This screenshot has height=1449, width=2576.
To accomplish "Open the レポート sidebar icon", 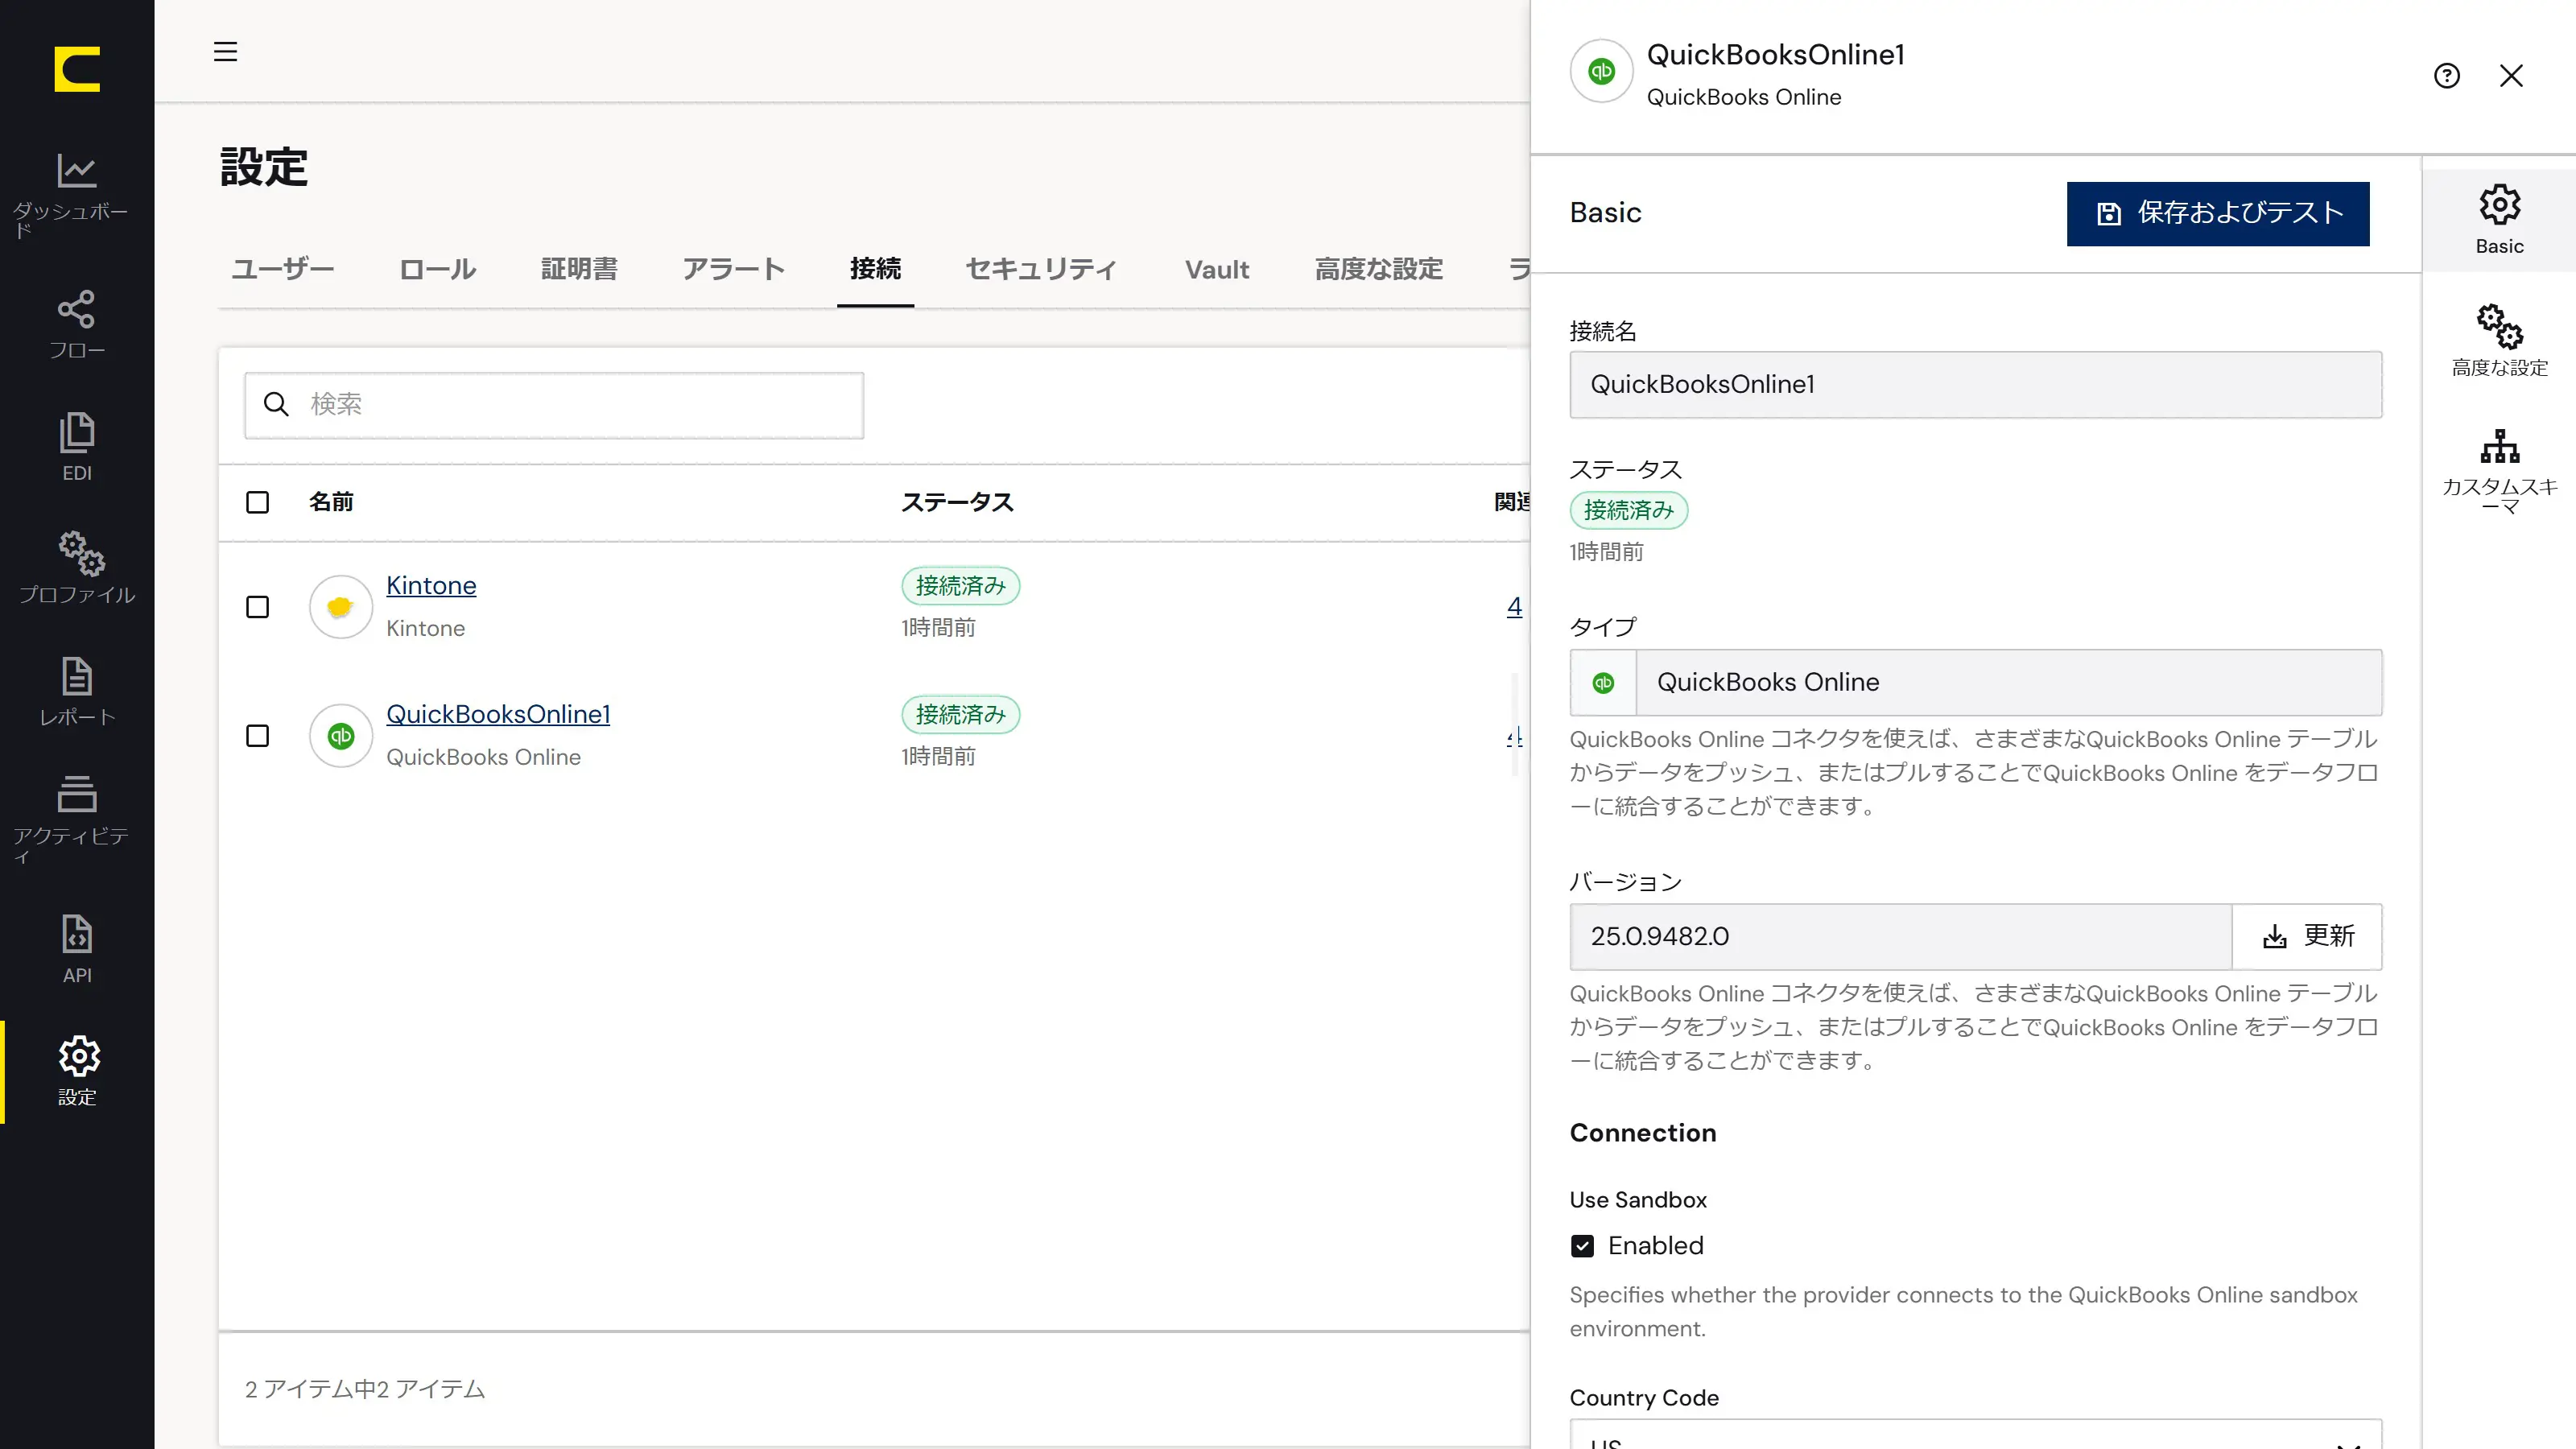I will click(x=77, y=677).
